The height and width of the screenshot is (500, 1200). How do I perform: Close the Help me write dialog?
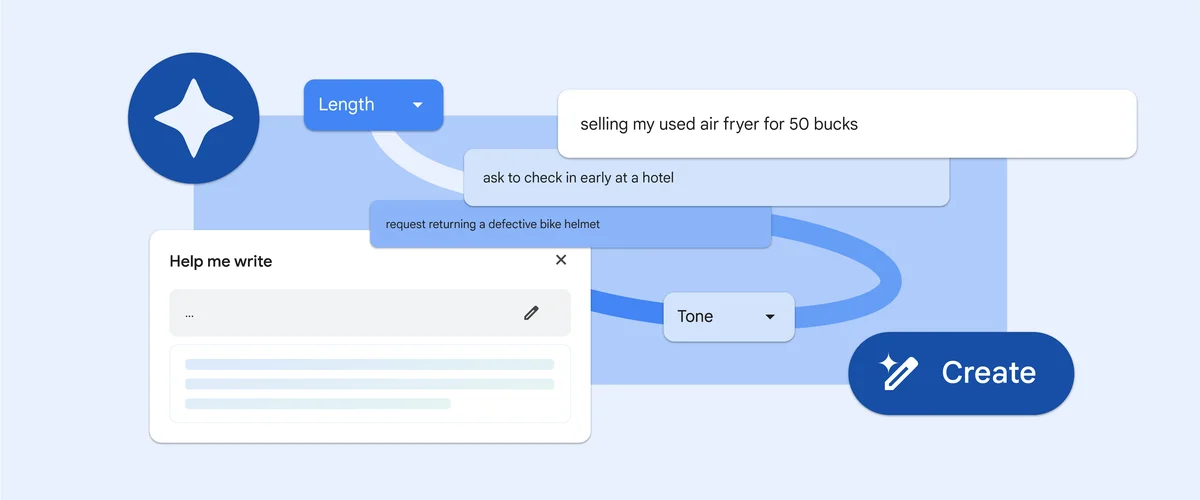[561, 260]
